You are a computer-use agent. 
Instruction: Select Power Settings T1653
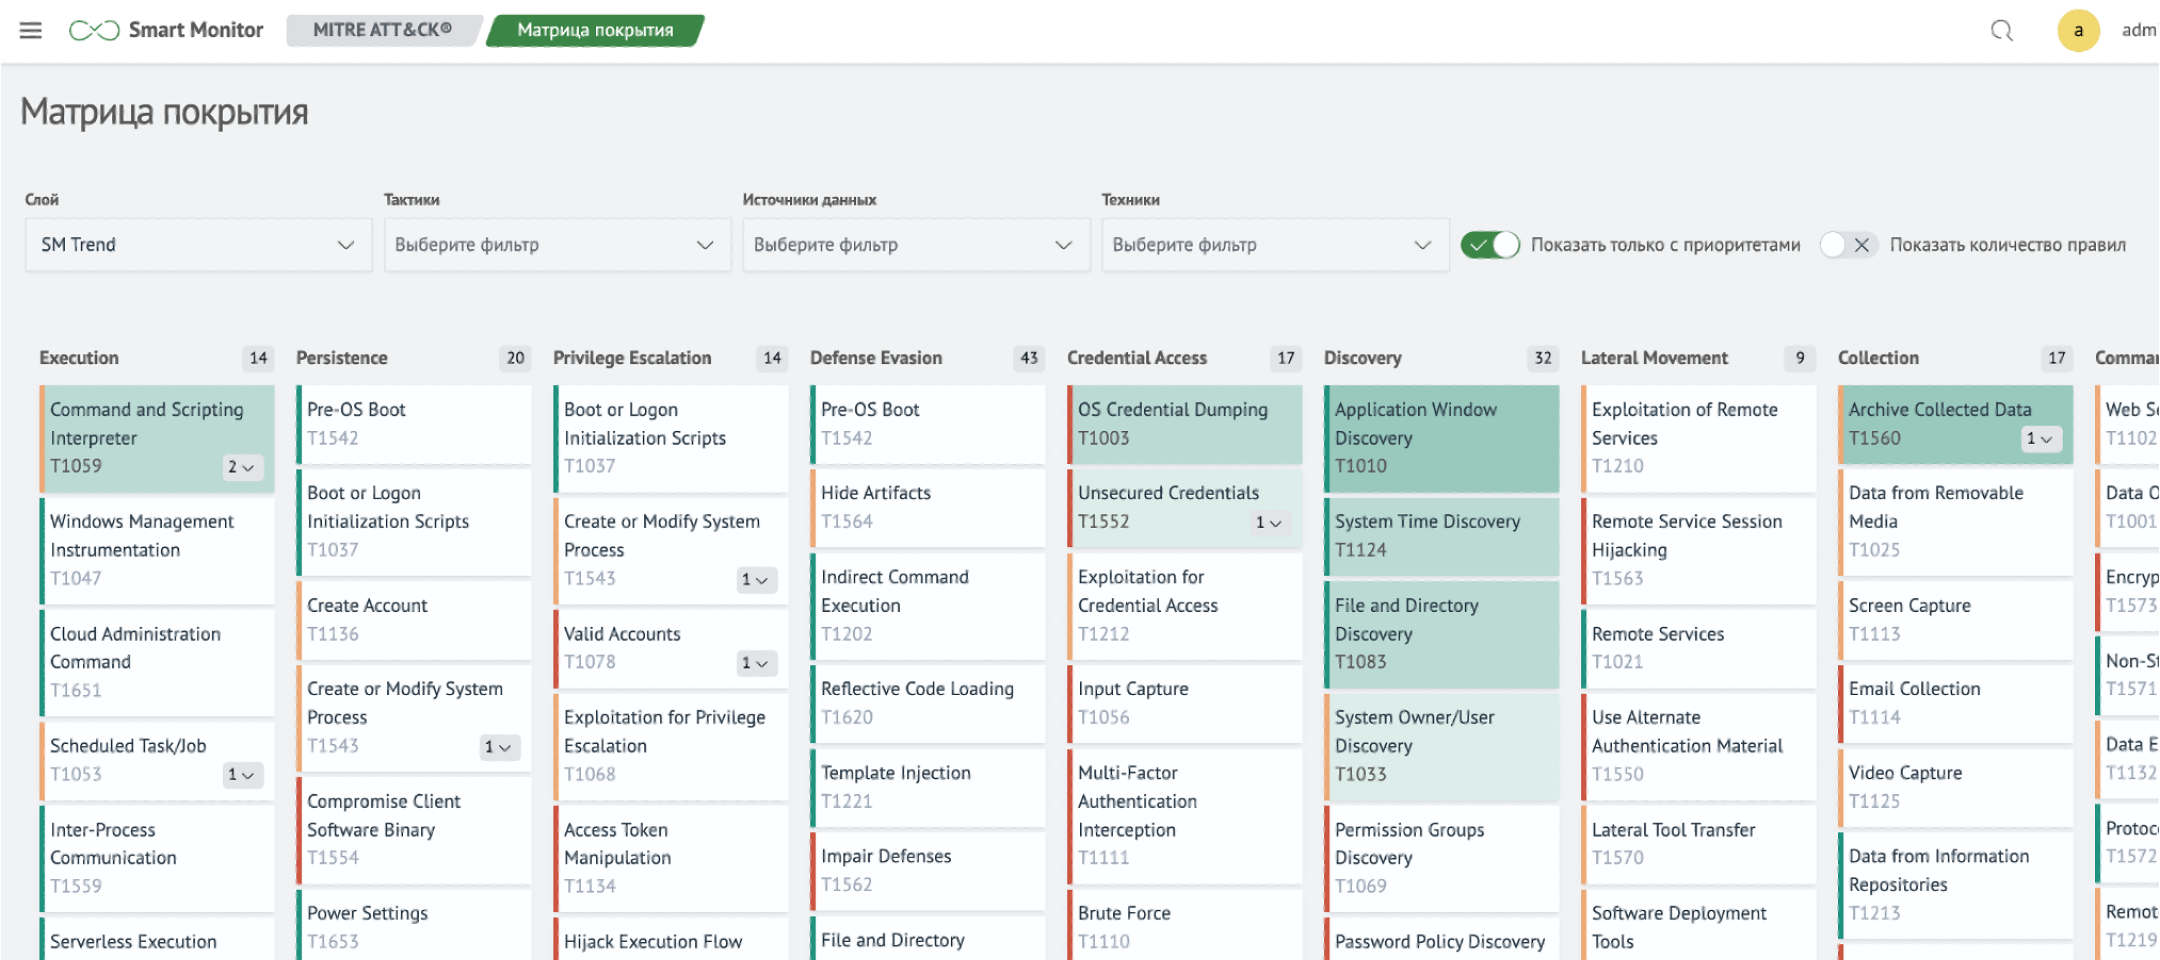click(x=414, y=926)
